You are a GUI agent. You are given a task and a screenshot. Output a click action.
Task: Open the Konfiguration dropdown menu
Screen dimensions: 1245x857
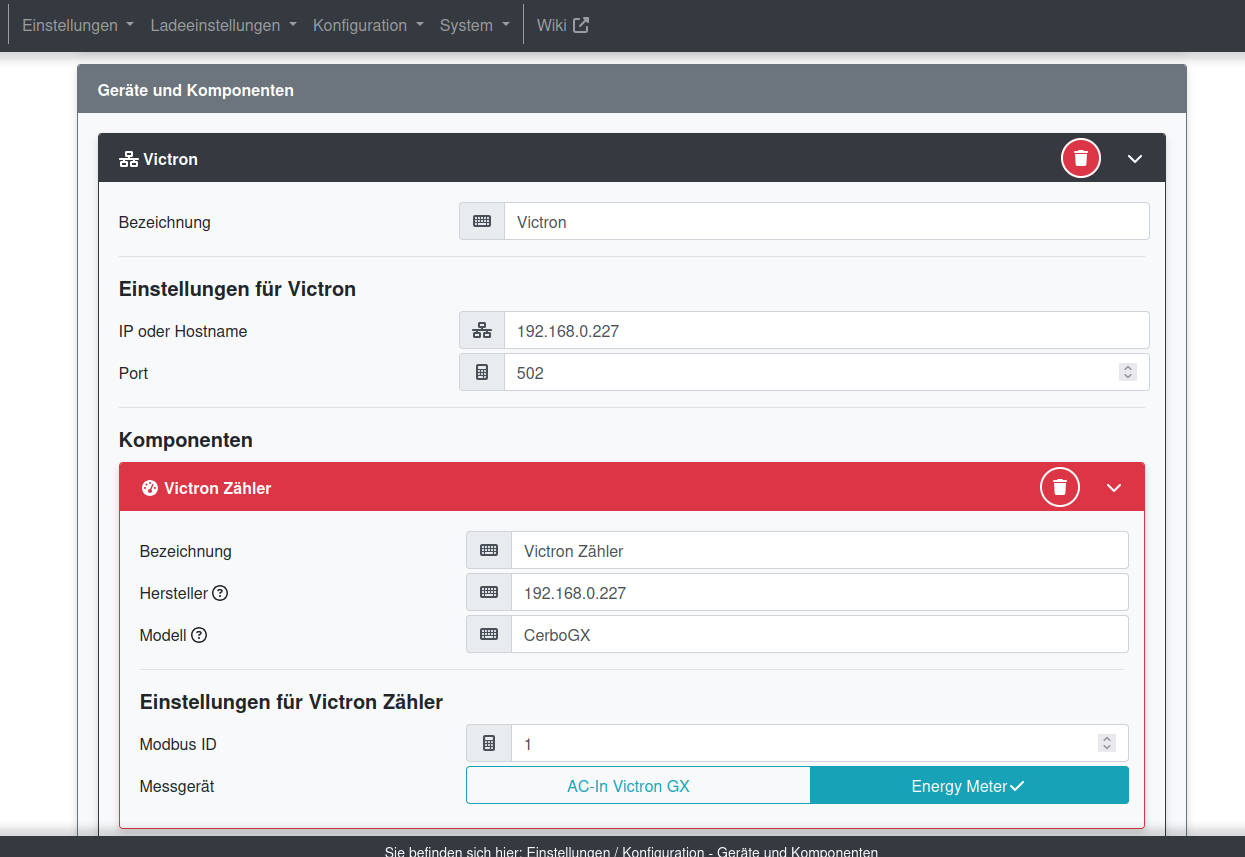pyautogui.click(x=369, y=25)
